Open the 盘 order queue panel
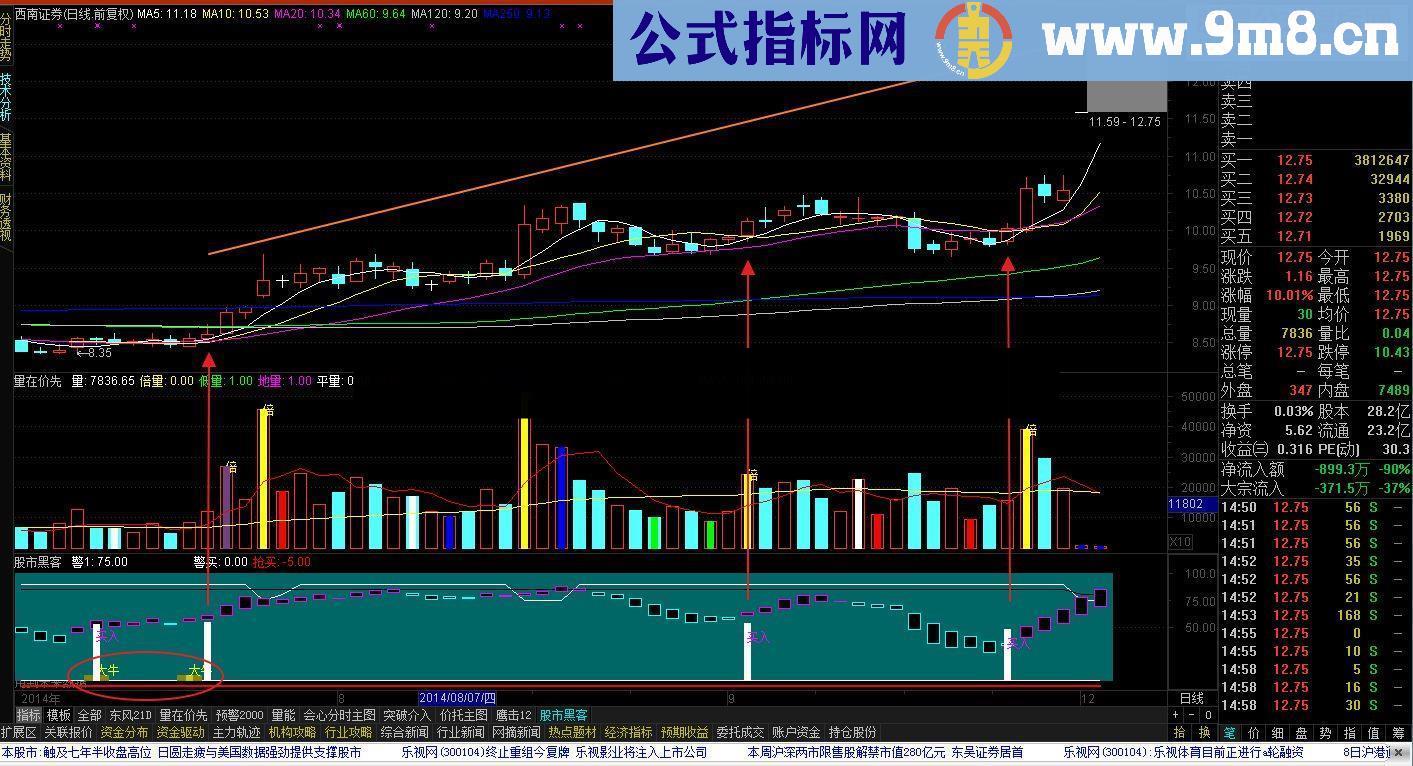1413x766 pixels. [1301, 733]
